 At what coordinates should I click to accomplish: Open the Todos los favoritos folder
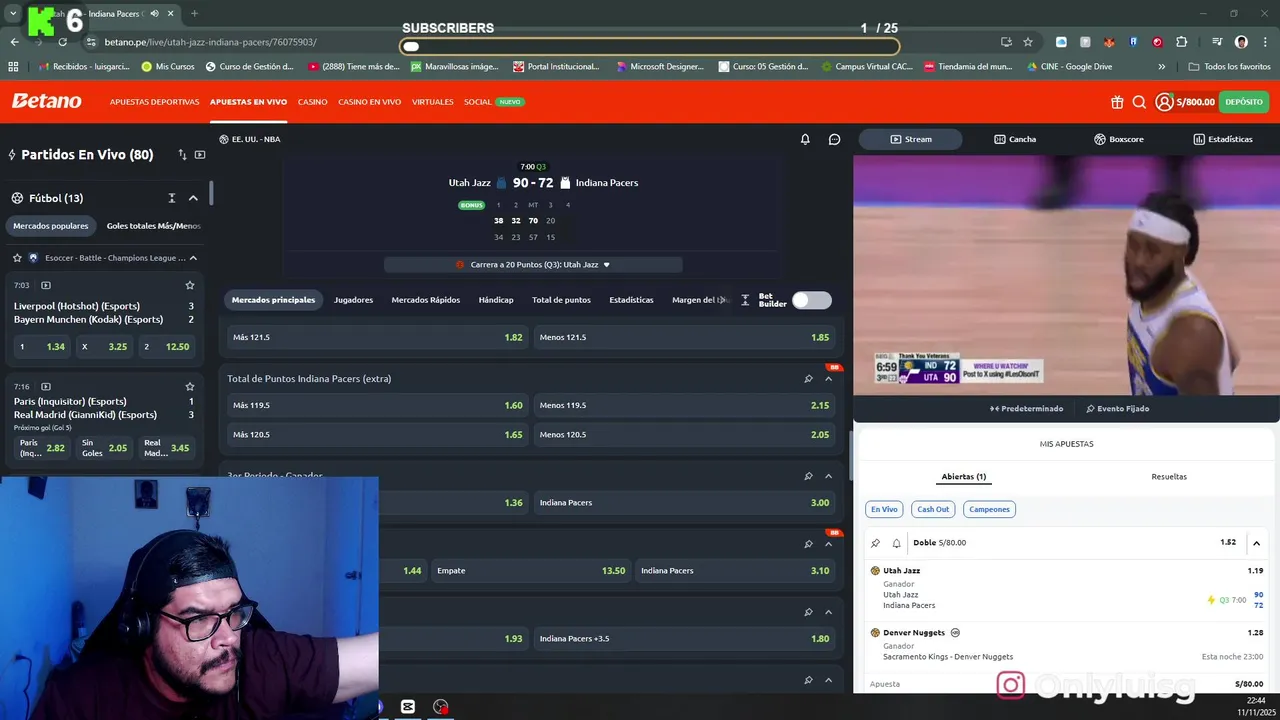(x=1230, y=67)
